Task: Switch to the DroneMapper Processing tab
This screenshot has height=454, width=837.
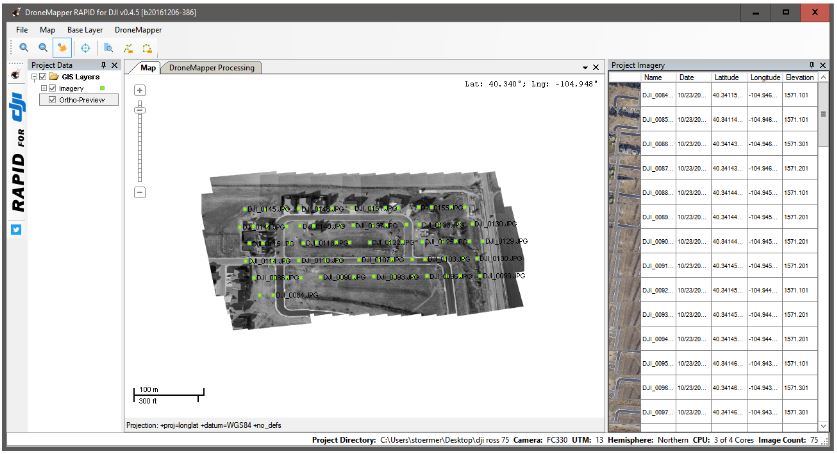Action: coord(212,68)
